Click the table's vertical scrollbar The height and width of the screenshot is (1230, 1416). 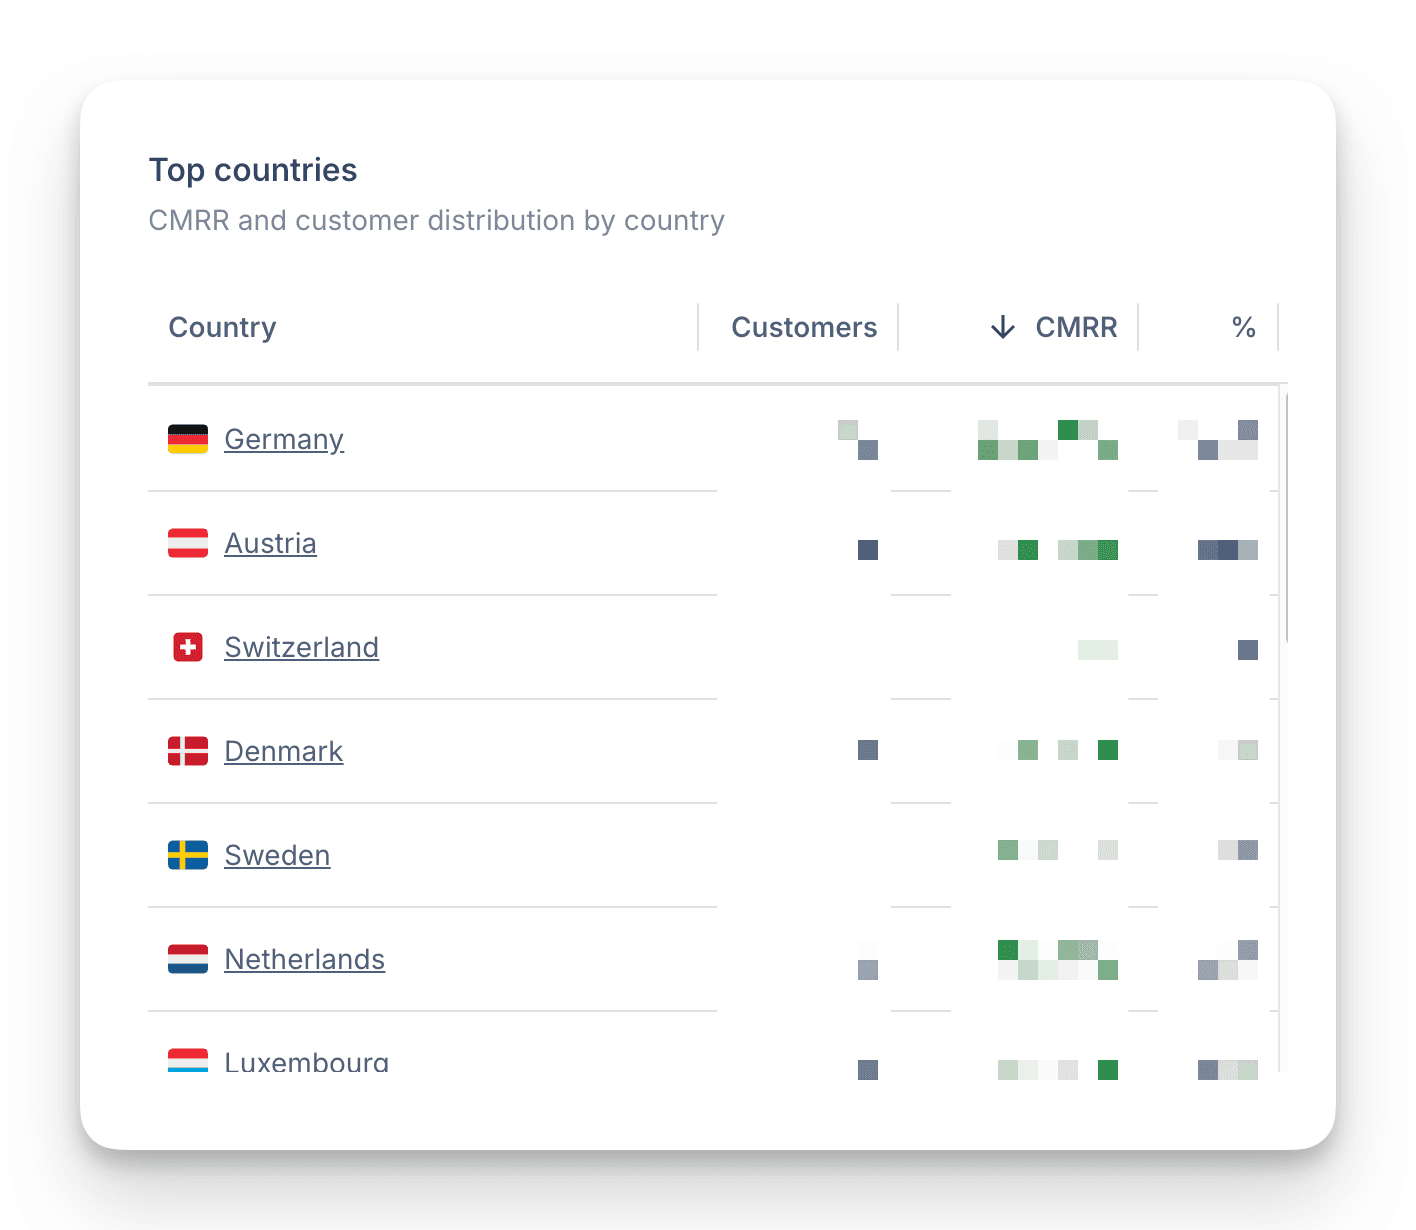pyautogui.click(x=1286, y=518)
